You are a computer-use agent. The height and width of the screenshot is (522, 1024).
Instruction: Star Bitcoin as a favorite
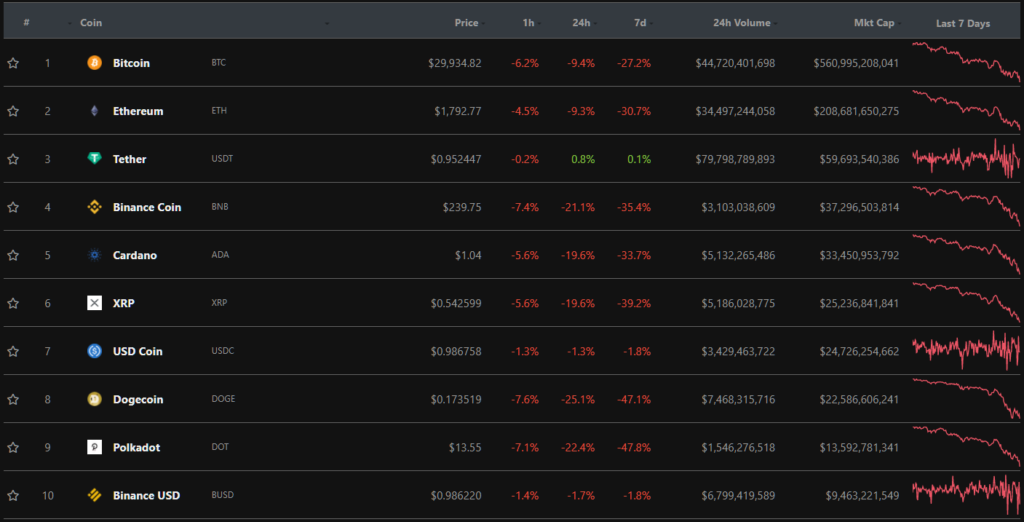pos(13,63)
